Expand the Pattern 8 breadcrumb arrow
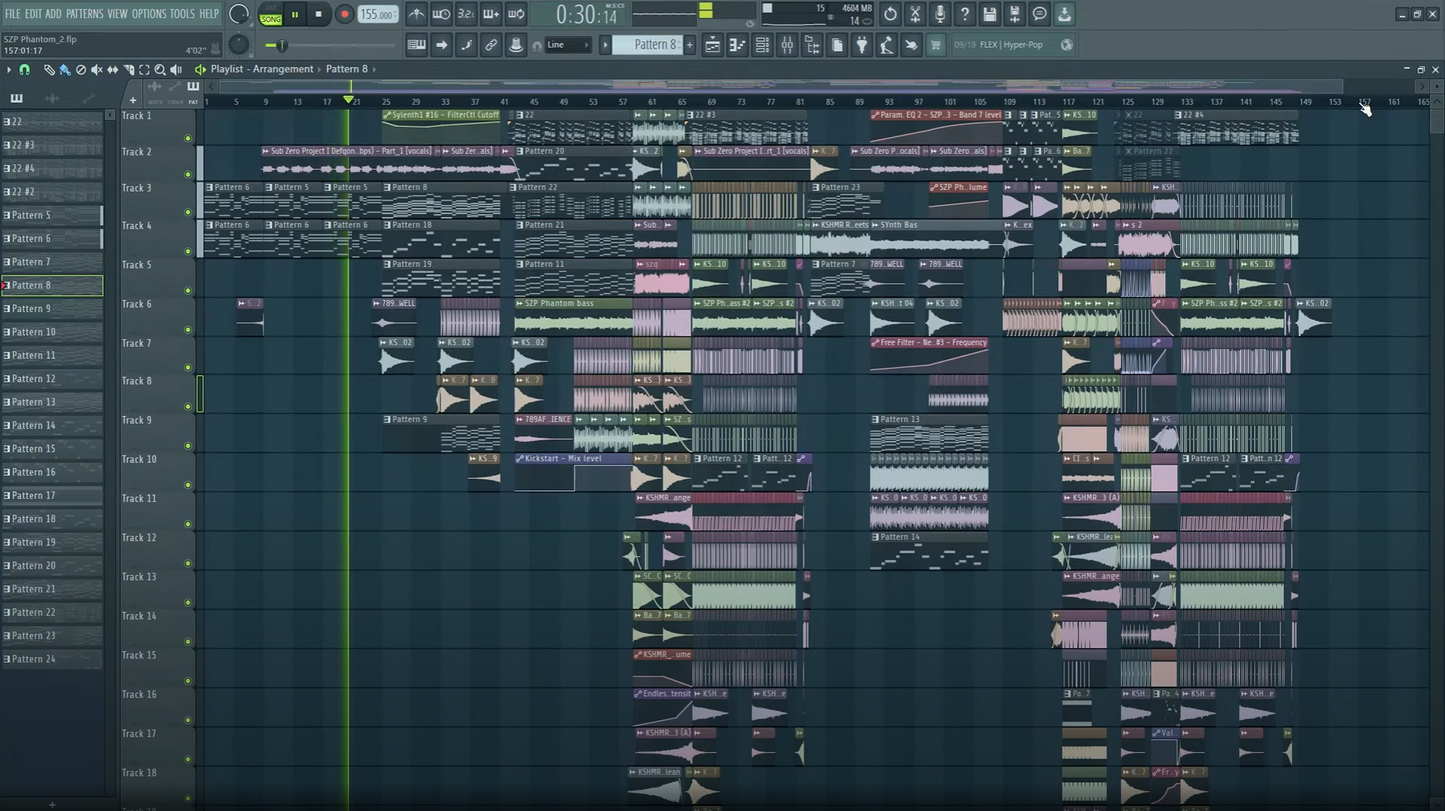Screen dimensions: 1445x811 [x=372, y=69]
